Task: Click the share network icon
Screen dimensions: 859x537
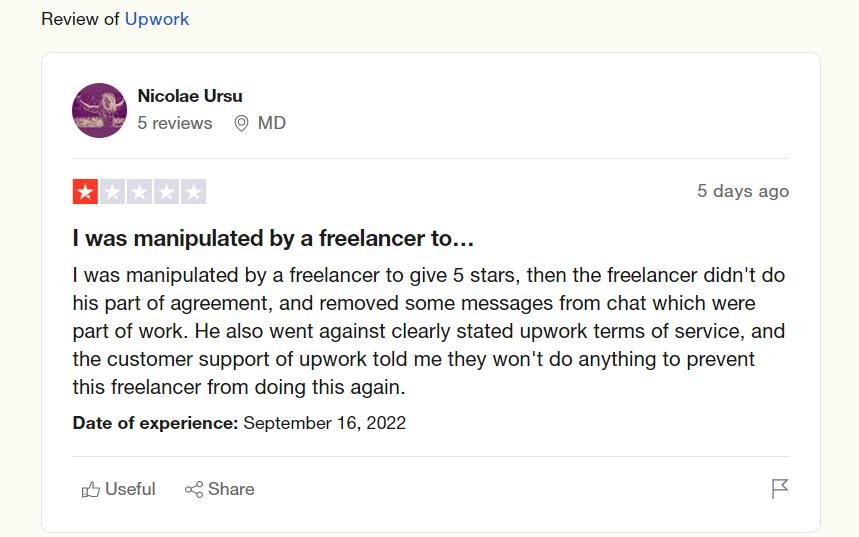Action: pos(194,489)
